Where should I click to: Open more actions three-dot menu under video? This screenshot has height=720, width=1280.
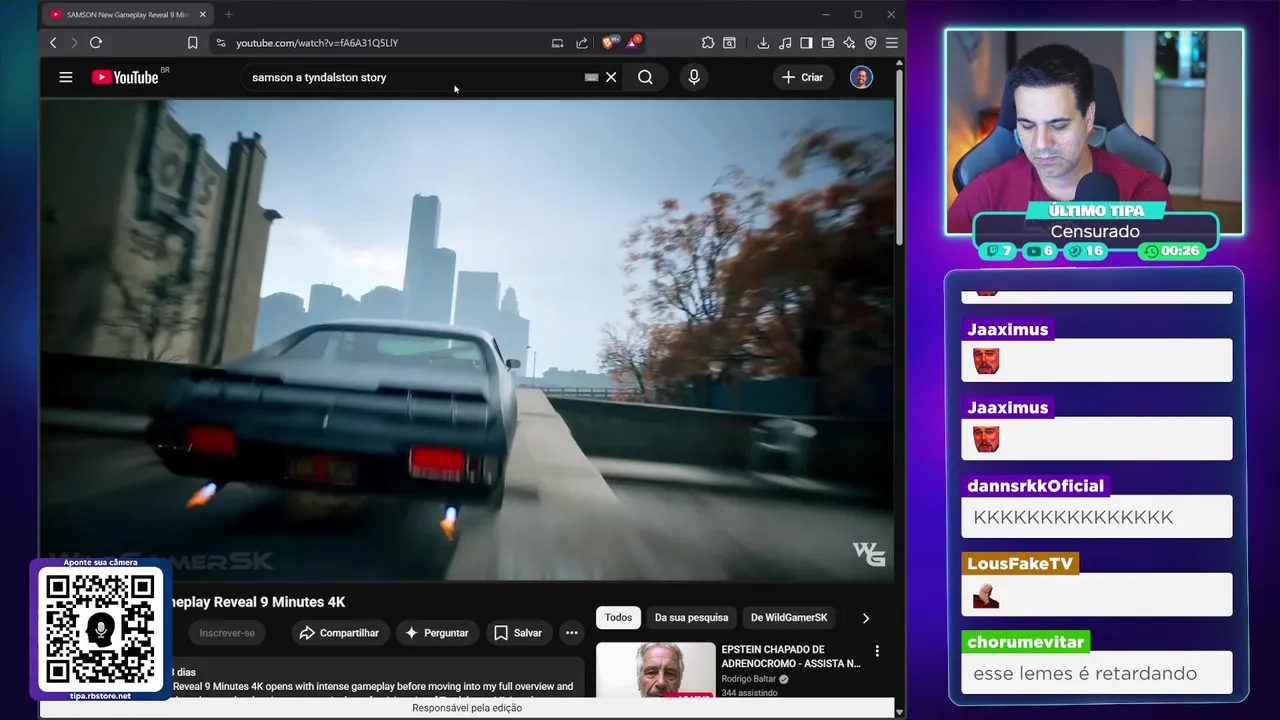click(571, 633)
